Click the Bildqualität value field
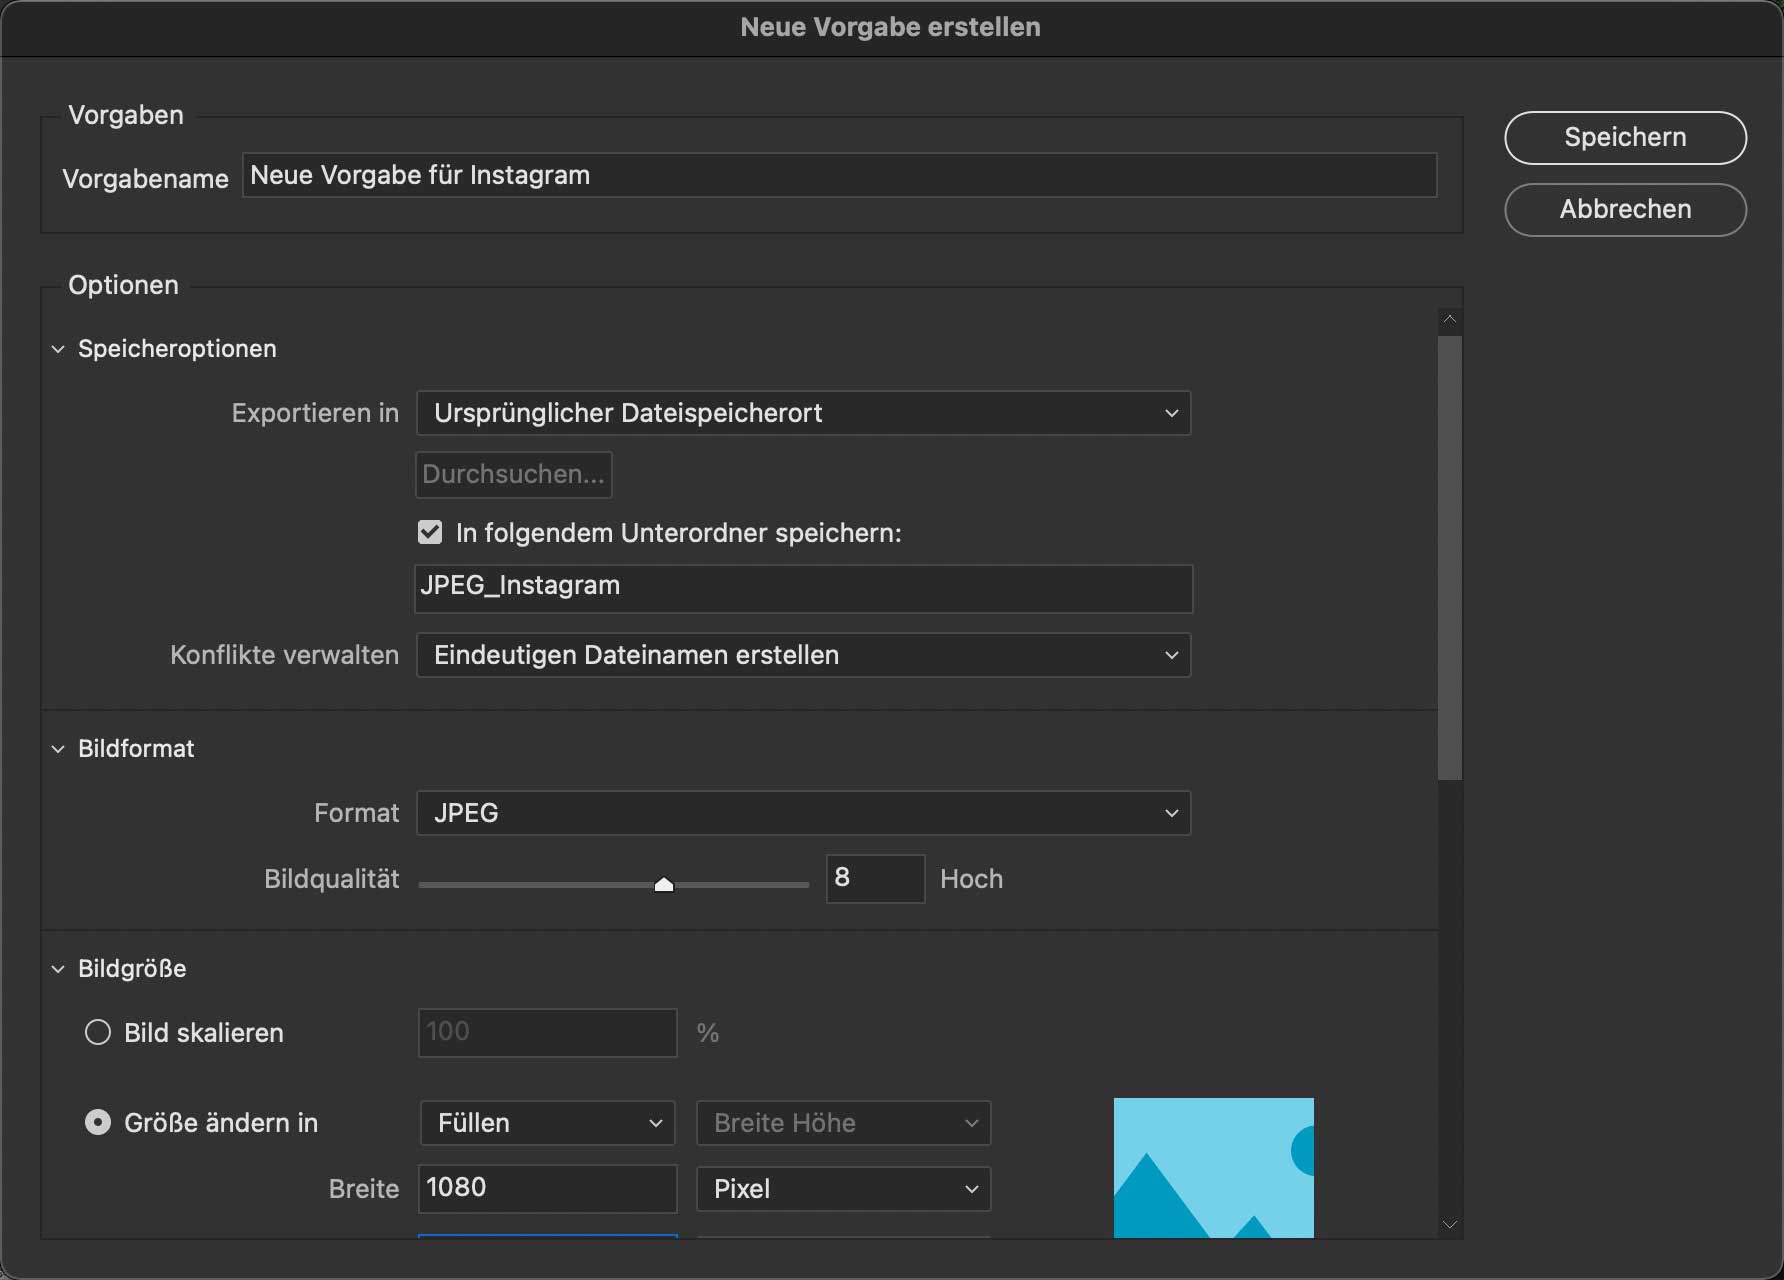 coord(874,879)
